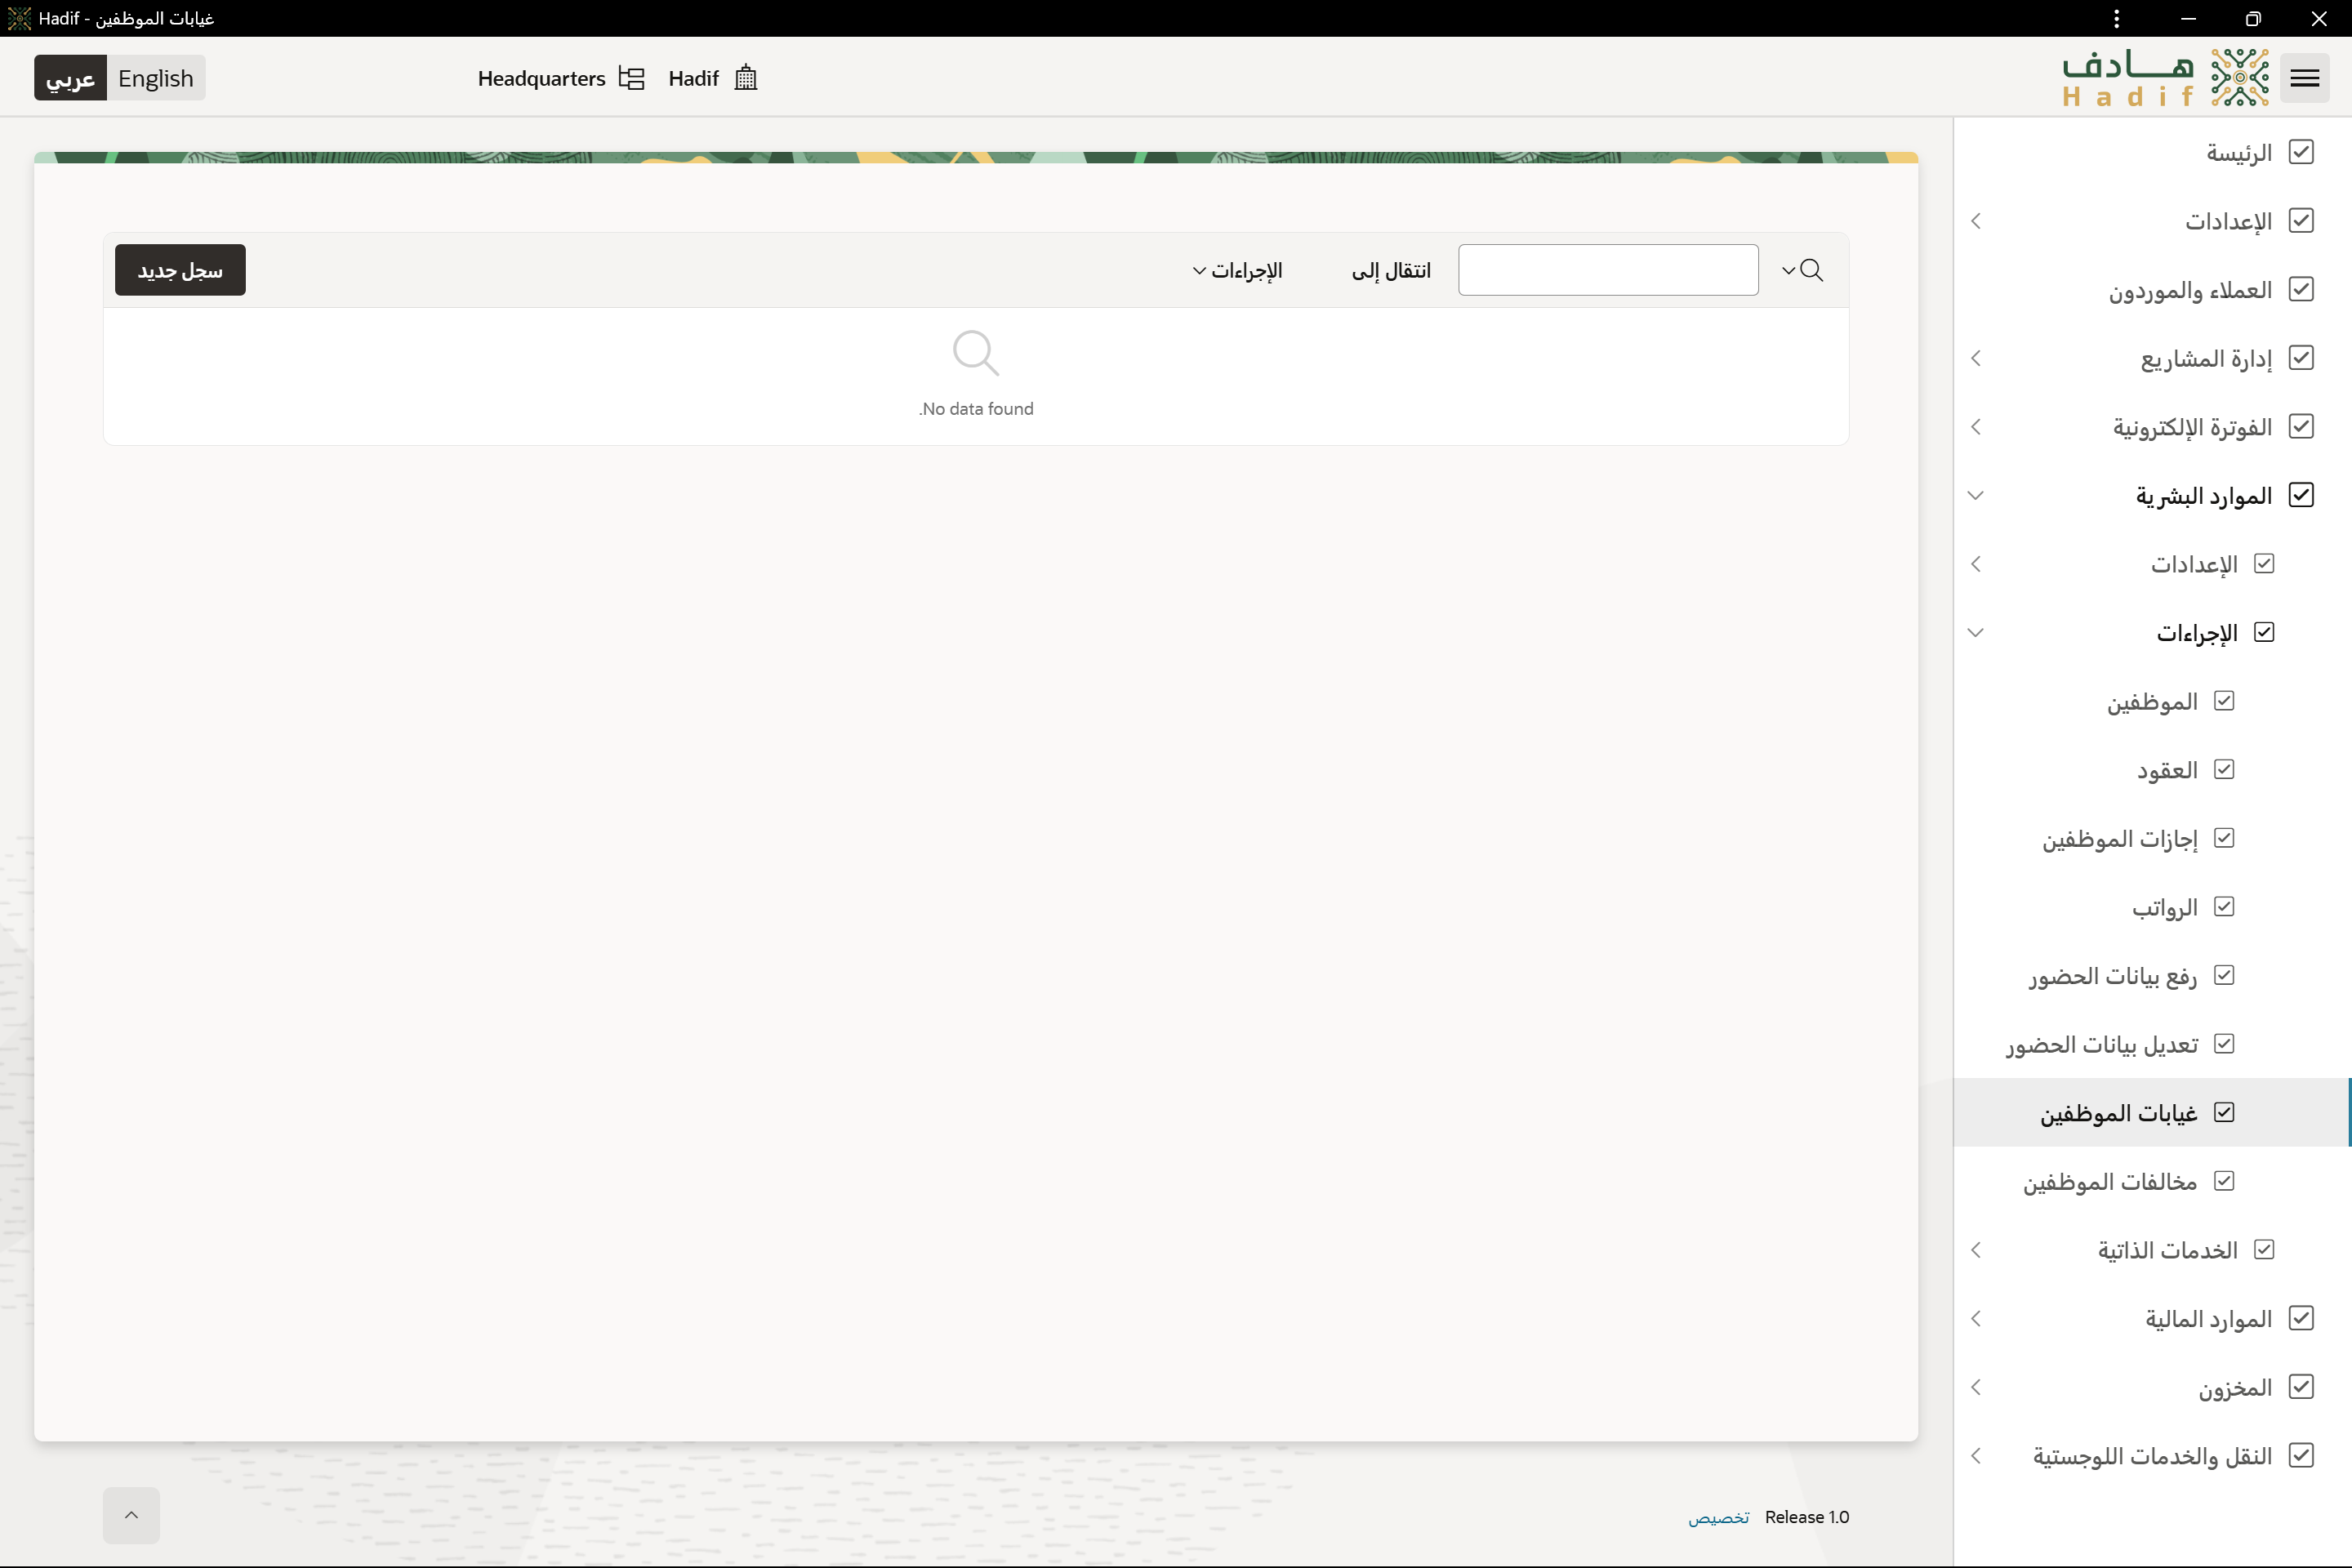Click the Release 1.0 footer text
Viewport: 2352px width, 1568px height.
coord(1807,1516)
